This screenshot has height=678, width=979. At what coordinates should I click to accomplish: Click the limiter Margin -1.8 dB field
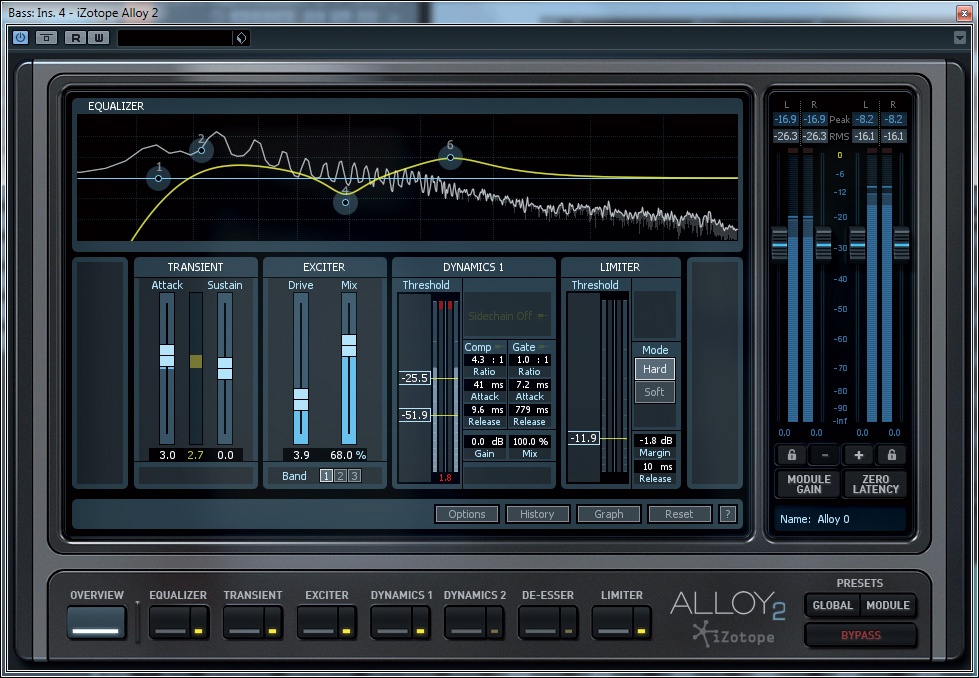655,440
